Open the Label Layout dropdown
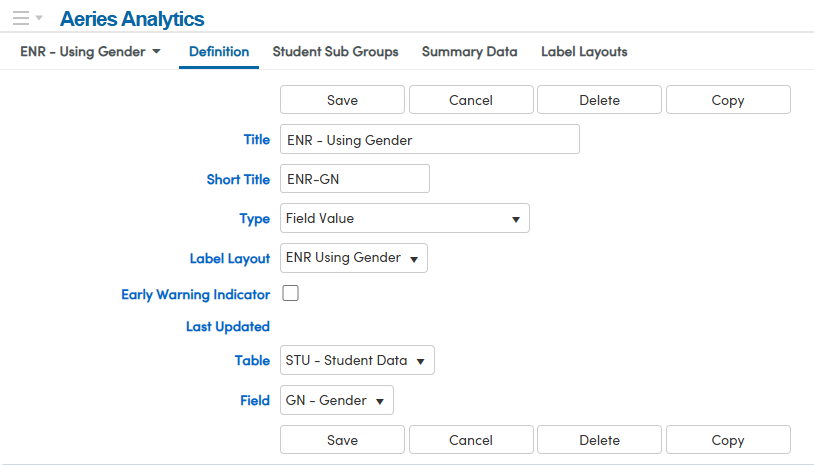Screen dimensions: 814x465 coord(354,258)
